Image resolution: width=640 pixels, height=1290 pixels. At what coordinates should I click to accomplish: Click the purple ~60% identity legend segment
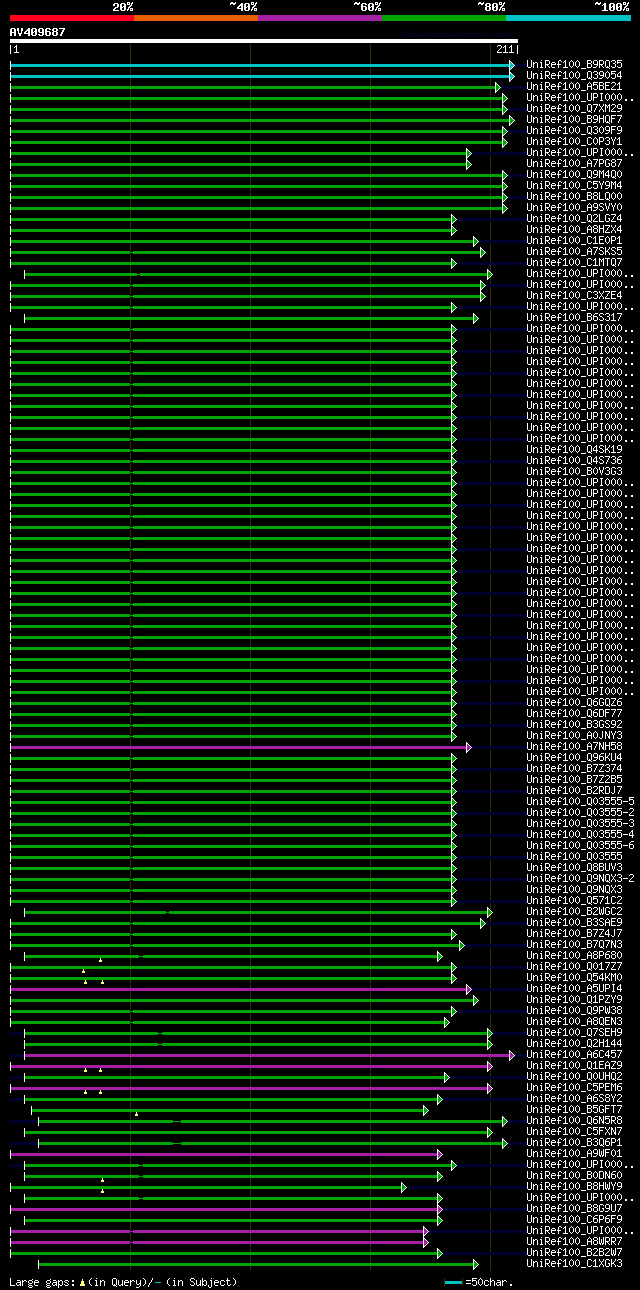[319, 17]
